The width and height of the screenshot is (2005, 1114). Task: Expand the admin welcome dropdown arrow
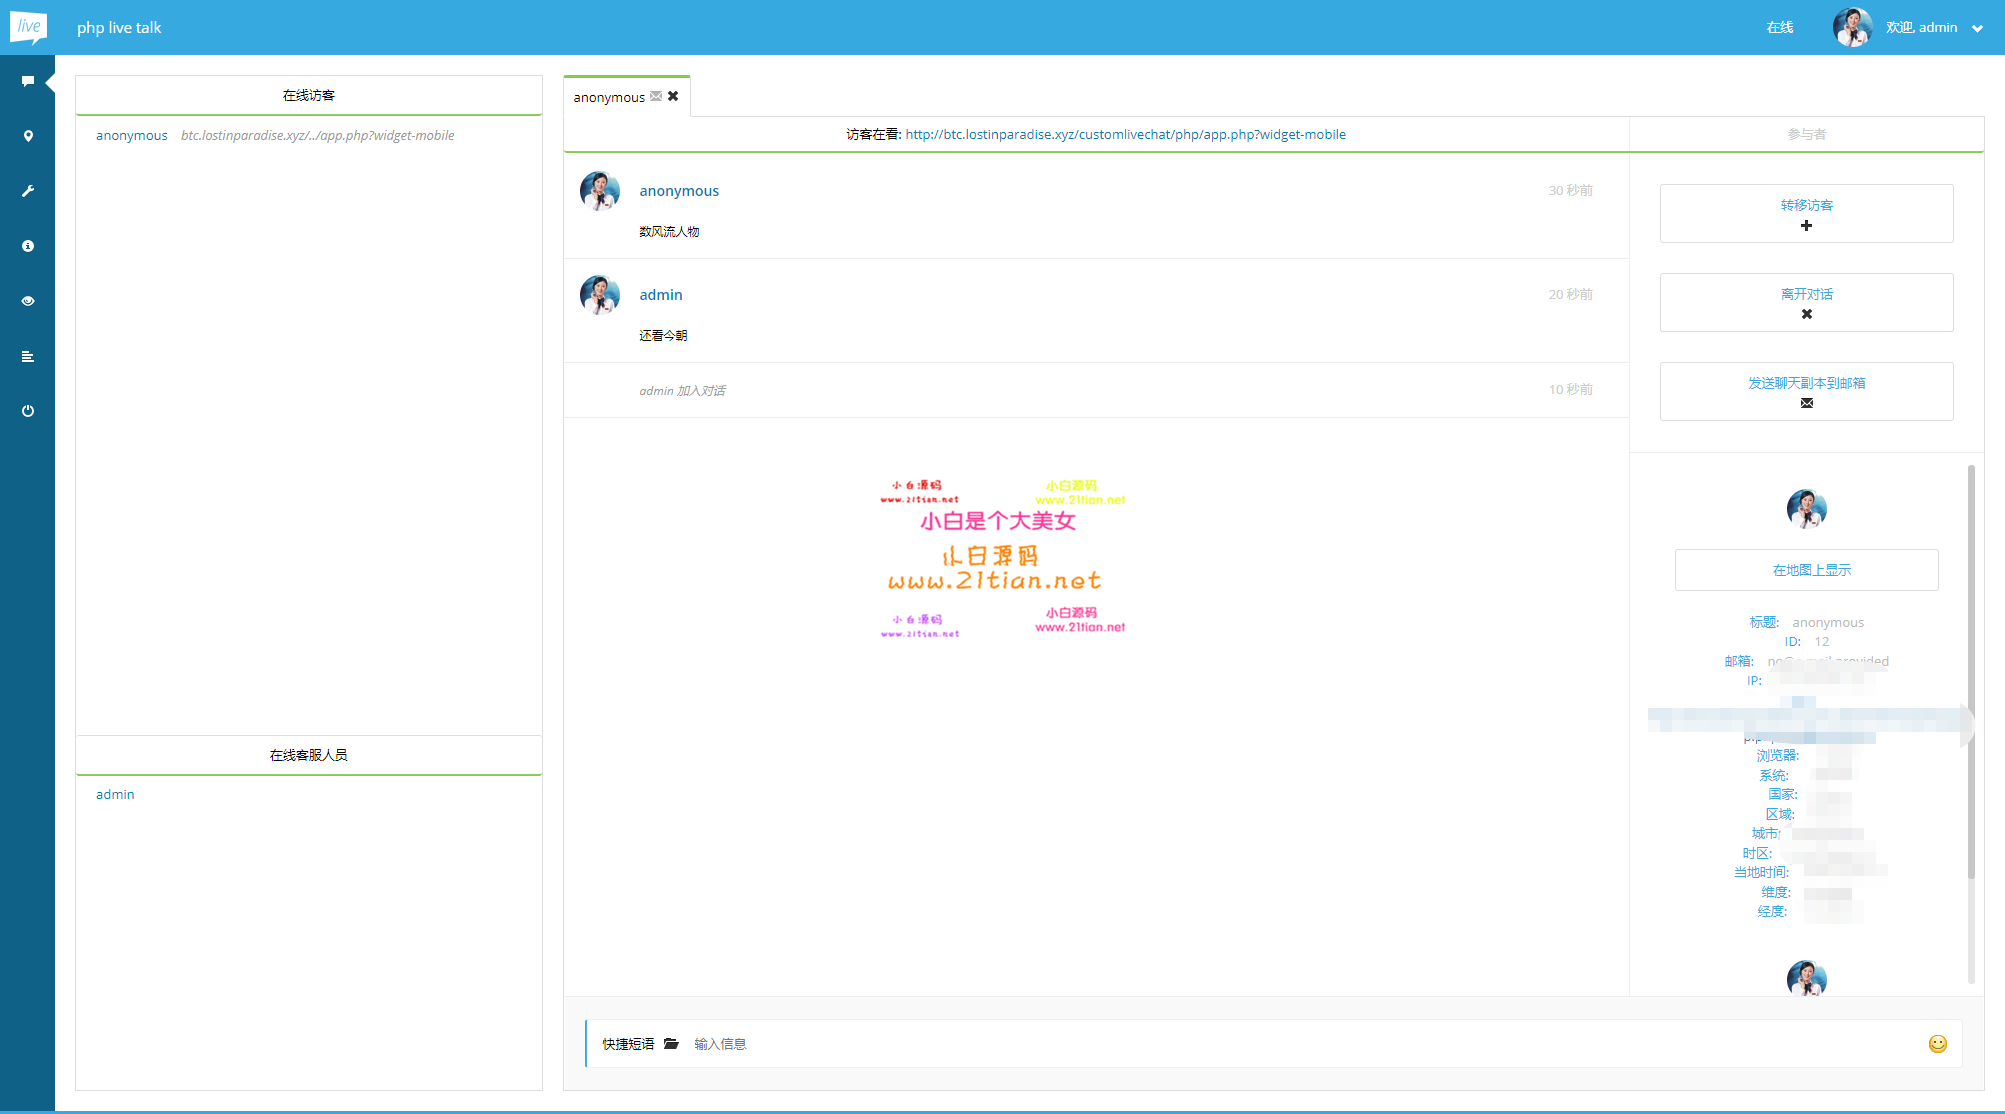[x=1977, y=28]
